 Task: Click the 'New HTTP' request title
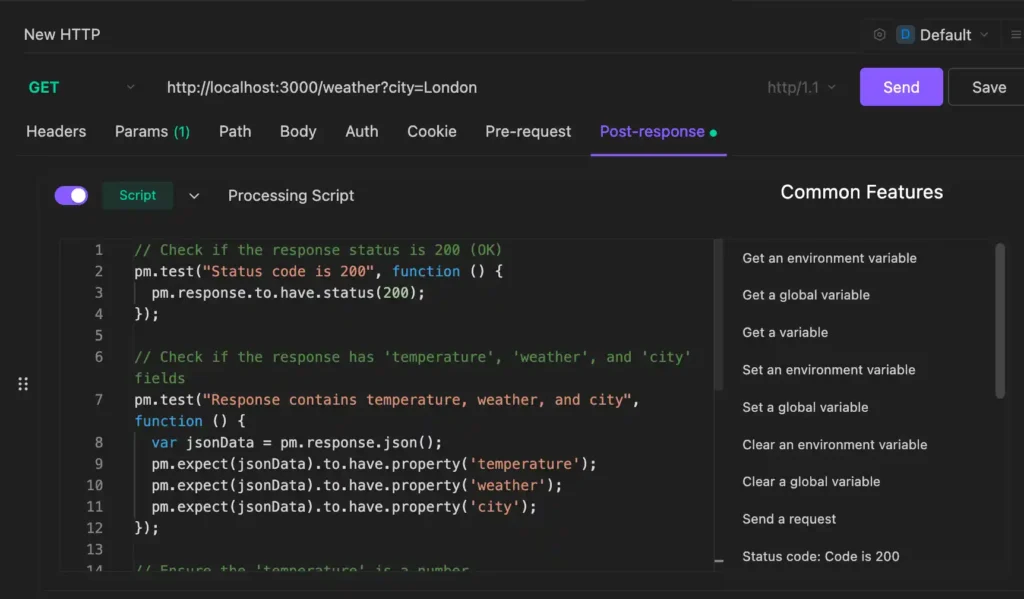62,35
